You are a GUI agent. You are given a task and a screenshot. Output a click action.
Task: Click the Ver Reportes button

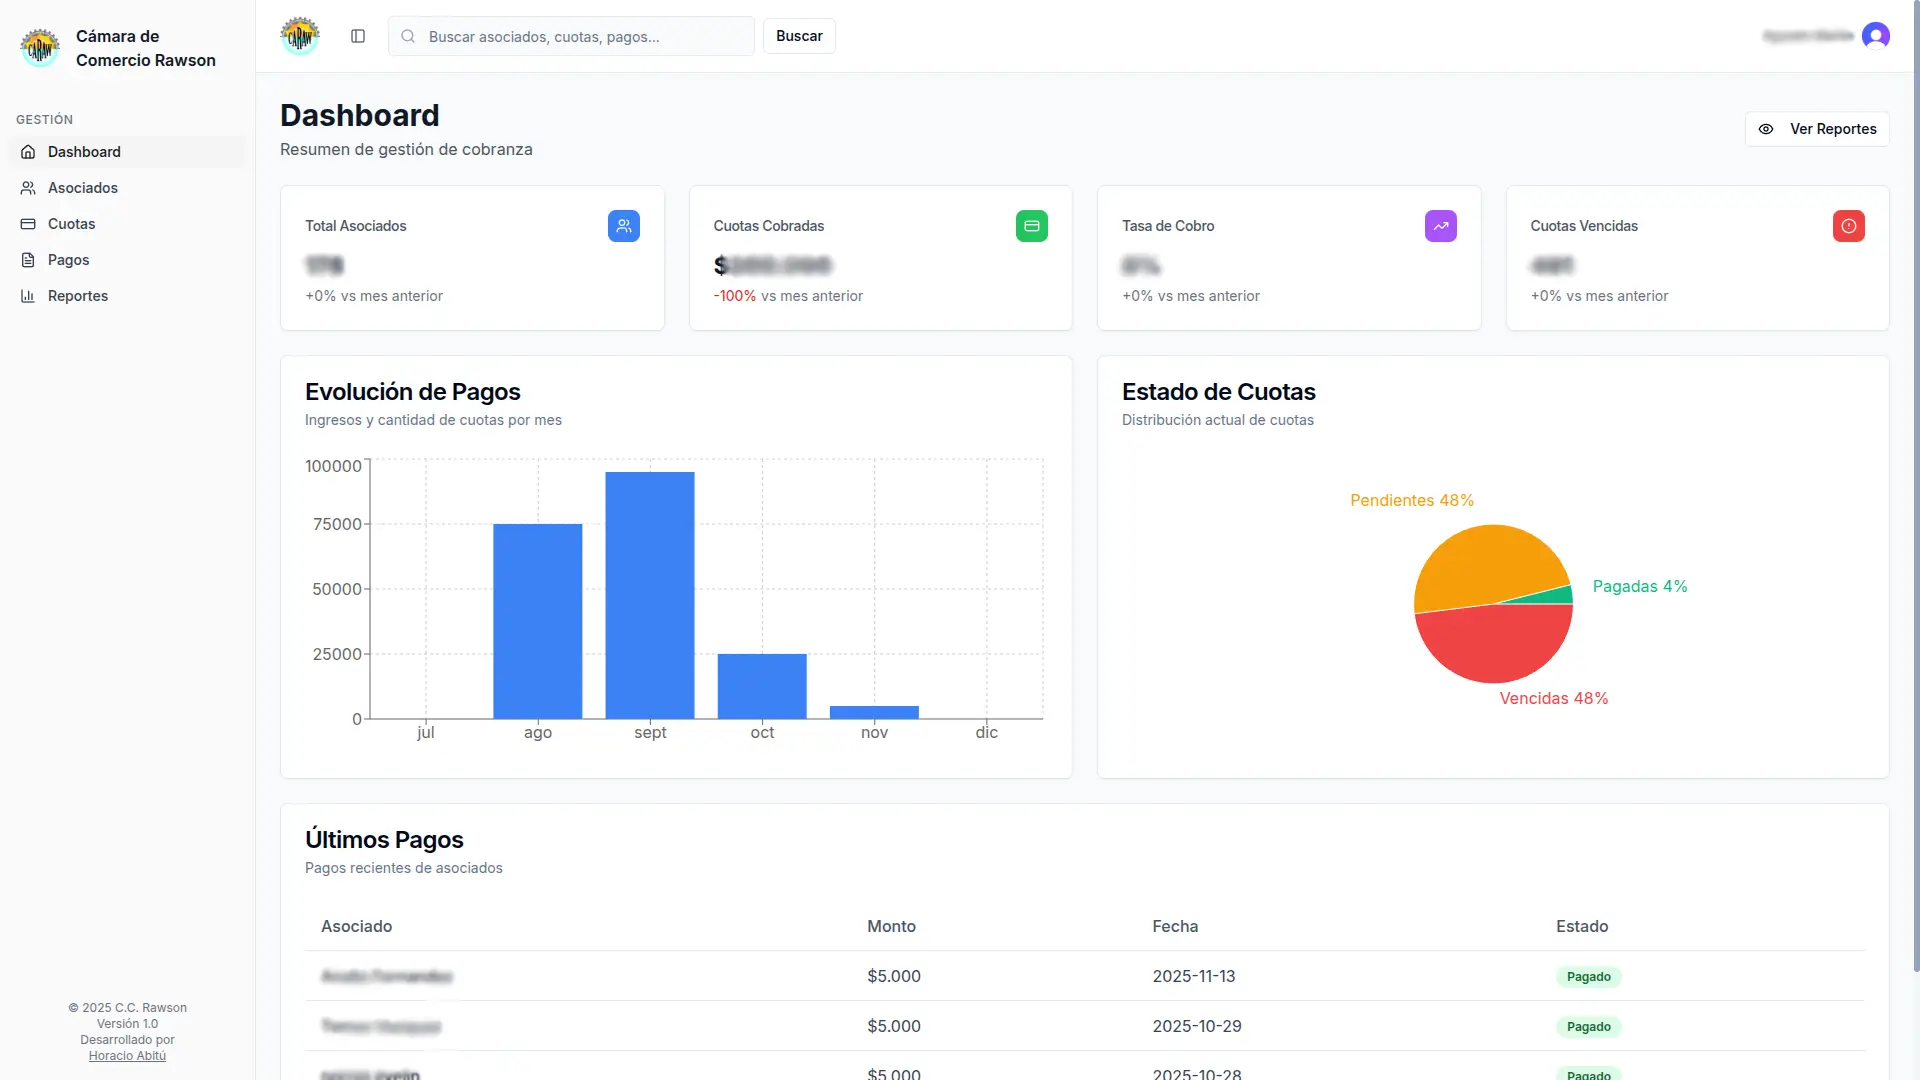pyautogui.click(x=1816, y=129)
